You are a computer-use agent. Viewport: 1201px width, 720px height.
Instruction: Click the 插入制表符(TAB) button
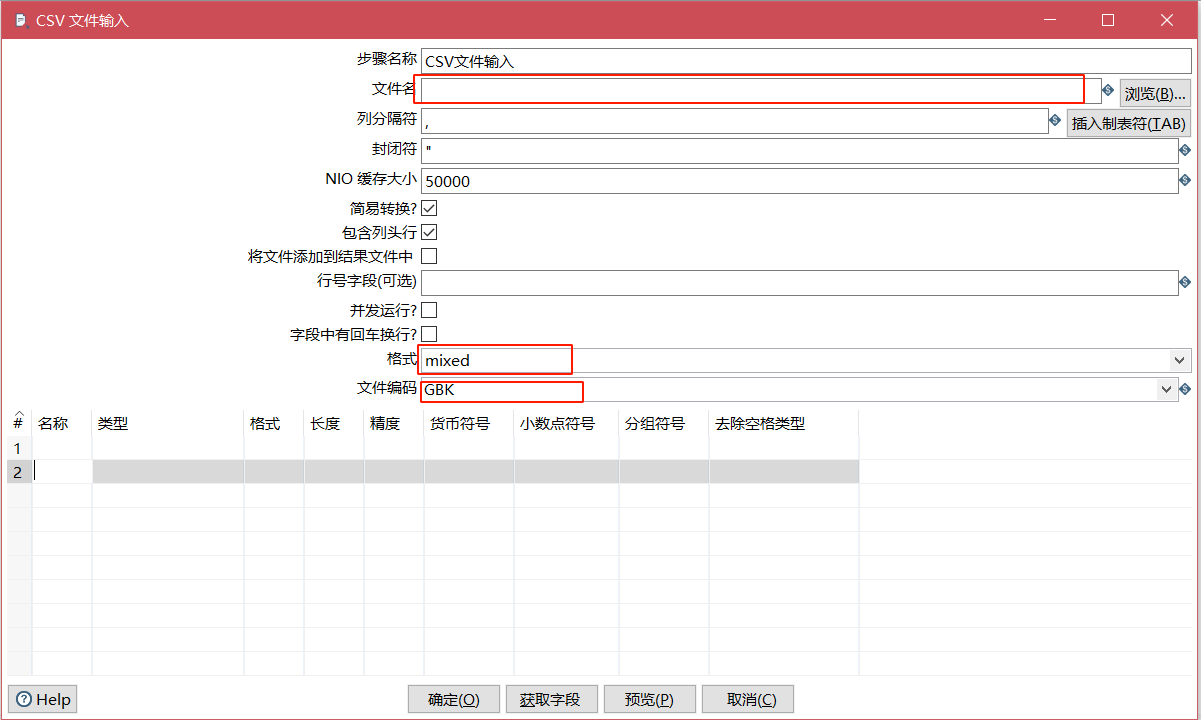pyautogui.click(x=1128, y=123)
